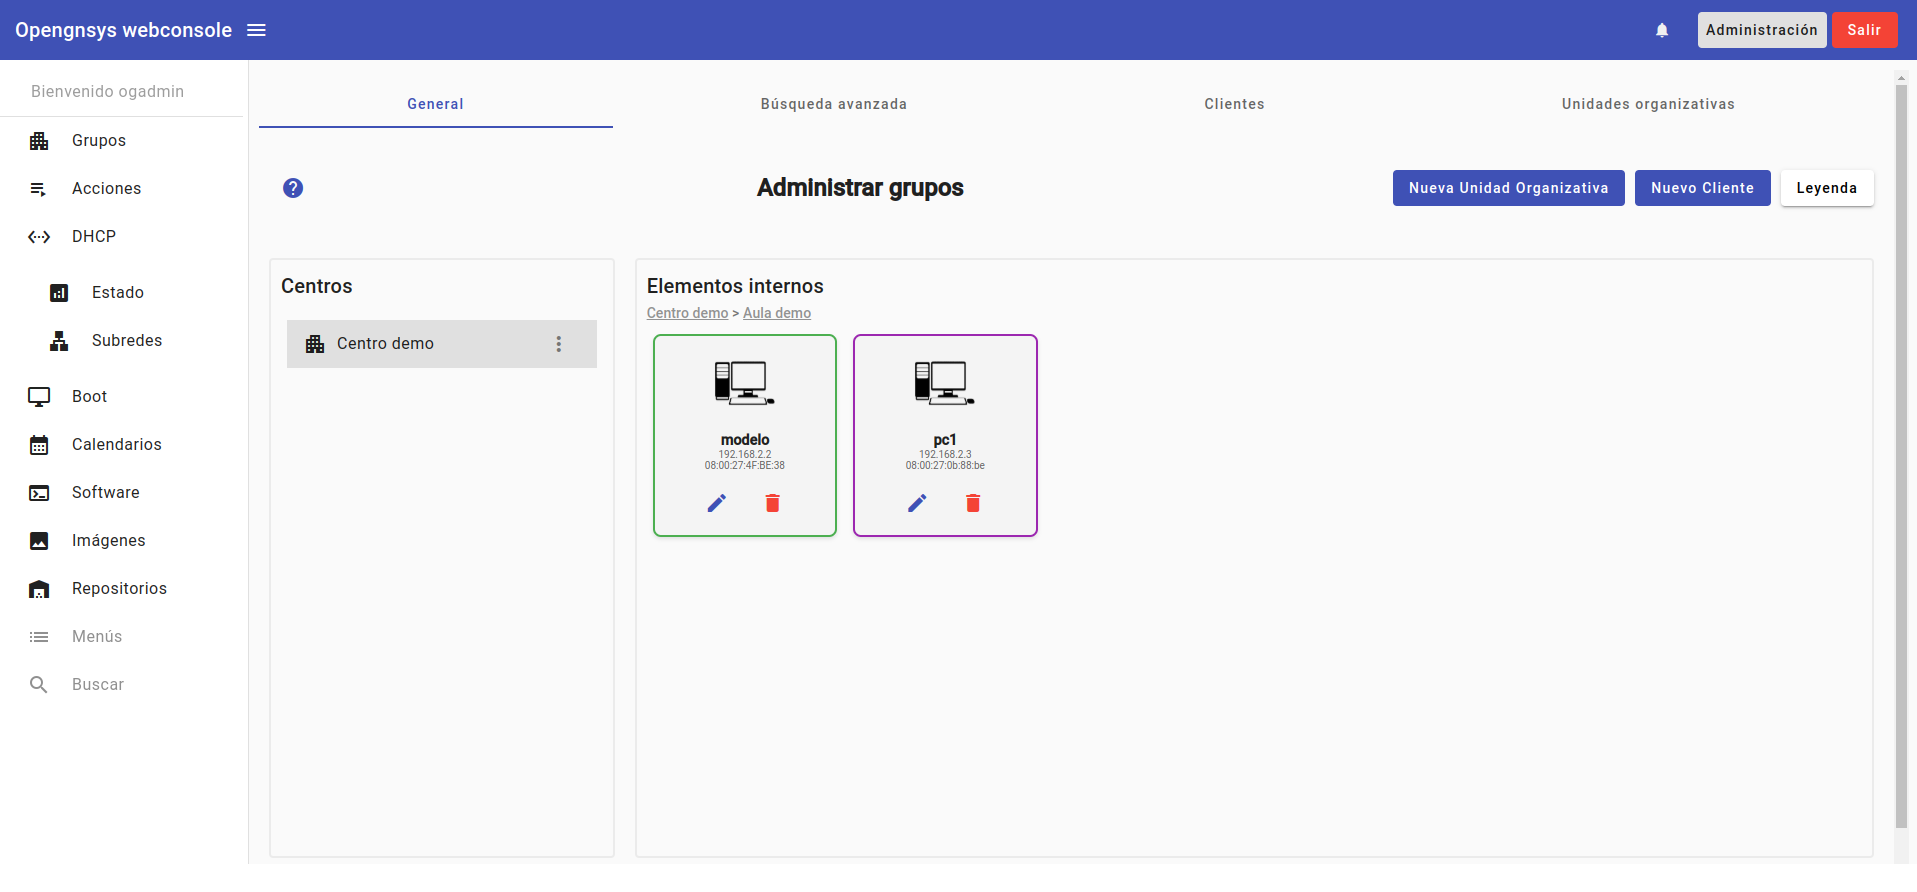This screenshot has width=1917, height=892.
Task: Open the Clientes tab
Action: (1234, 104)
